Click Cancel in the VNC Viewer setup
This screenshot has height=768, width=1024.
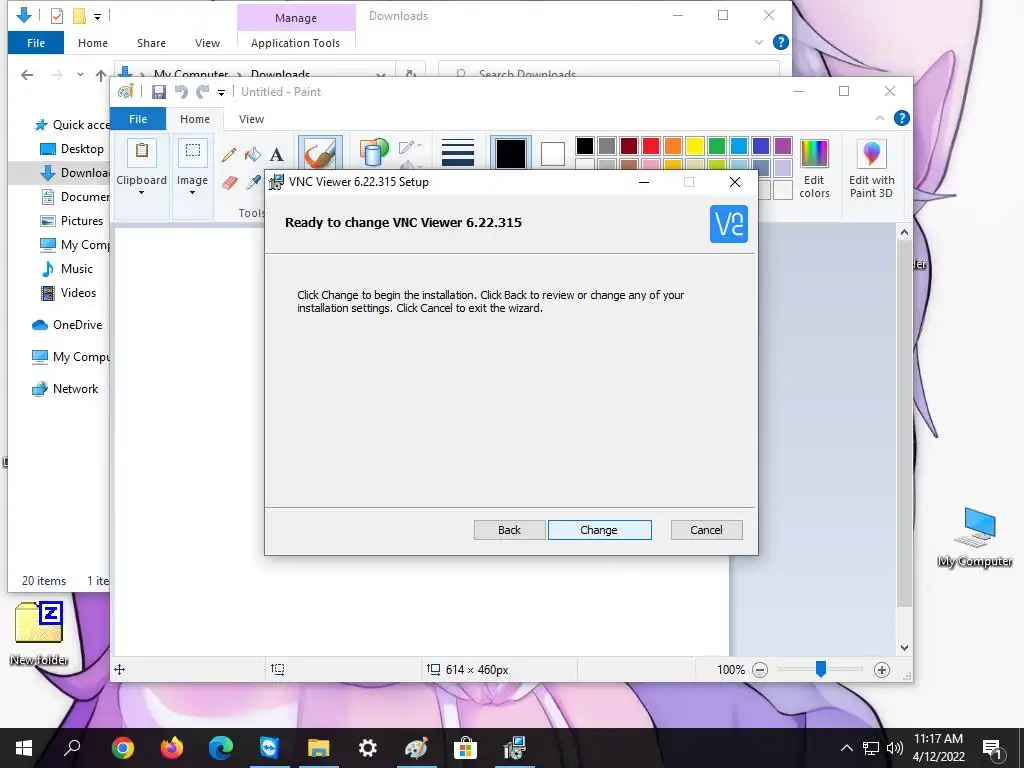point(707,530)
